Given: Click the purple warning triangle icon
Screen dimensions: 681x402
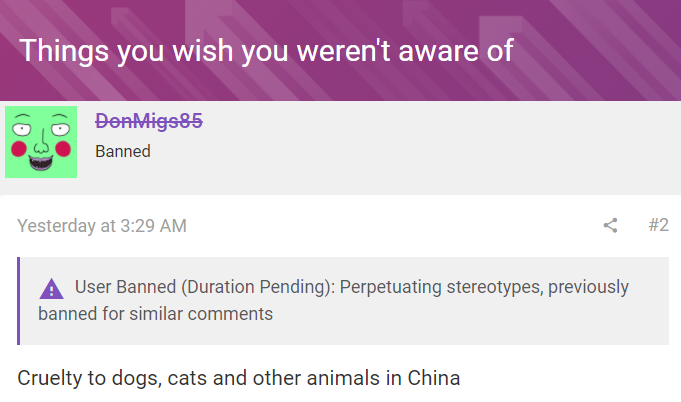Looking at the screenshot, I should pos(51,289).
